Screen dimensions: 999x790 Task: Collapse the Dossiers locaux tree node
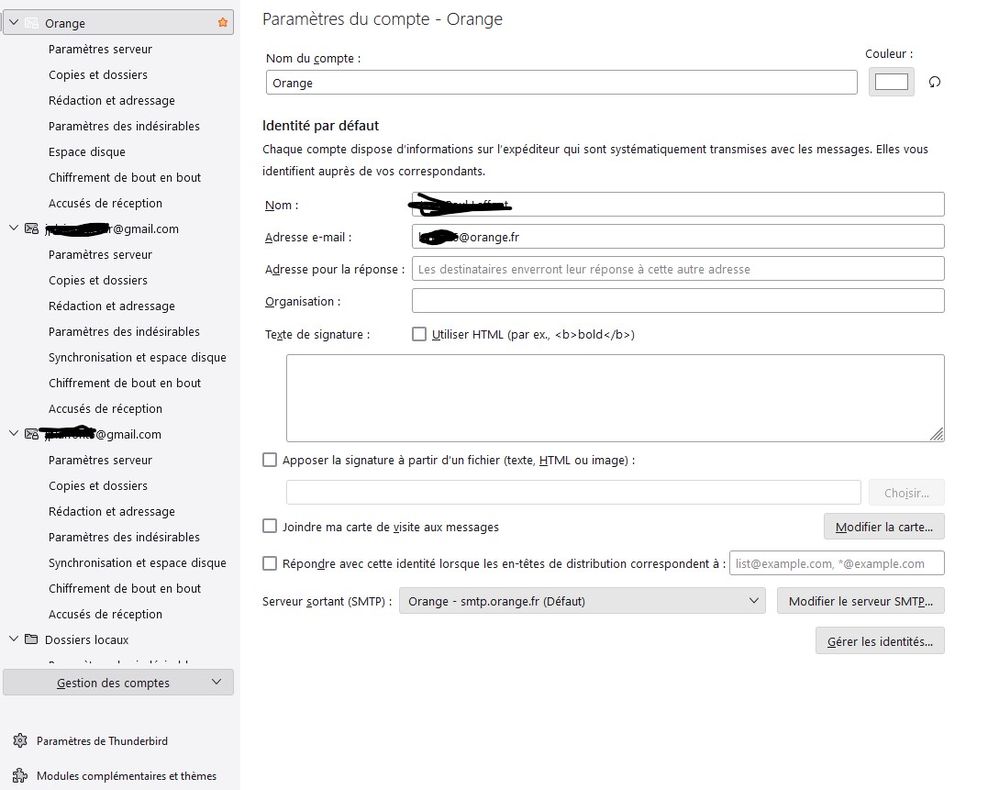14,640
